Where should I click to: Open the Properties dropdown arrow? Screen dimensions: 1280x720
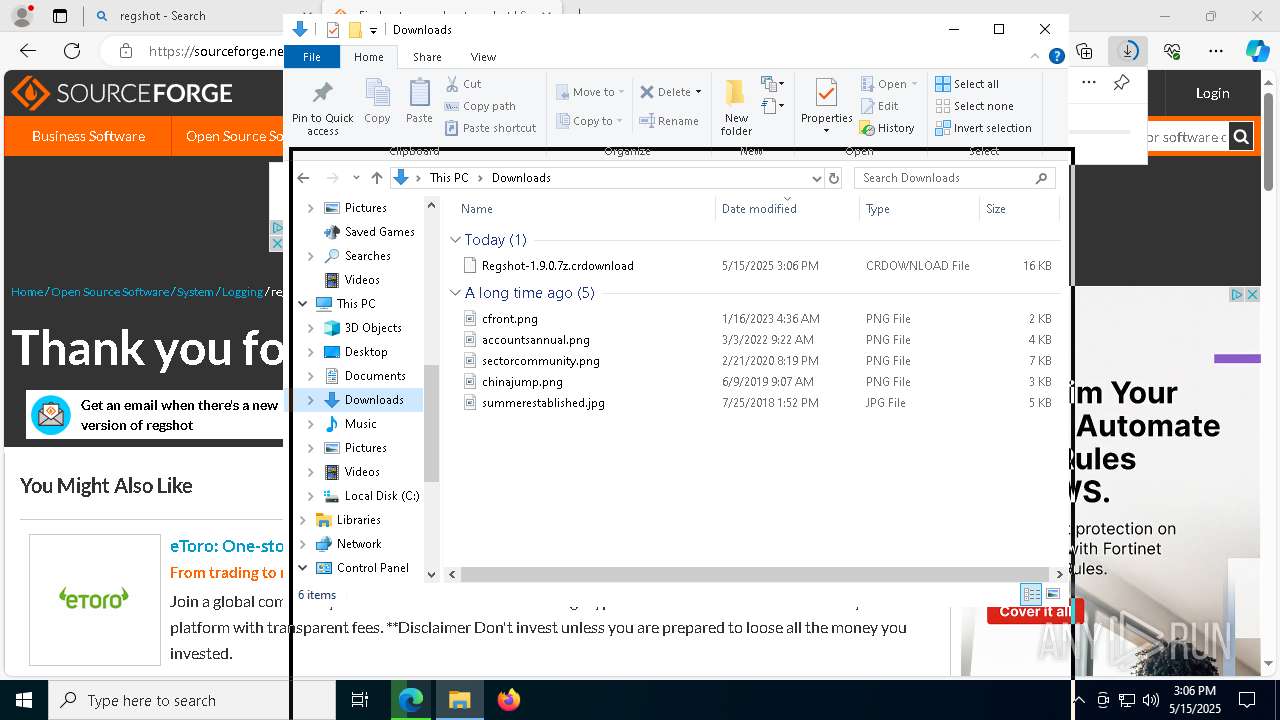[826, 131]
